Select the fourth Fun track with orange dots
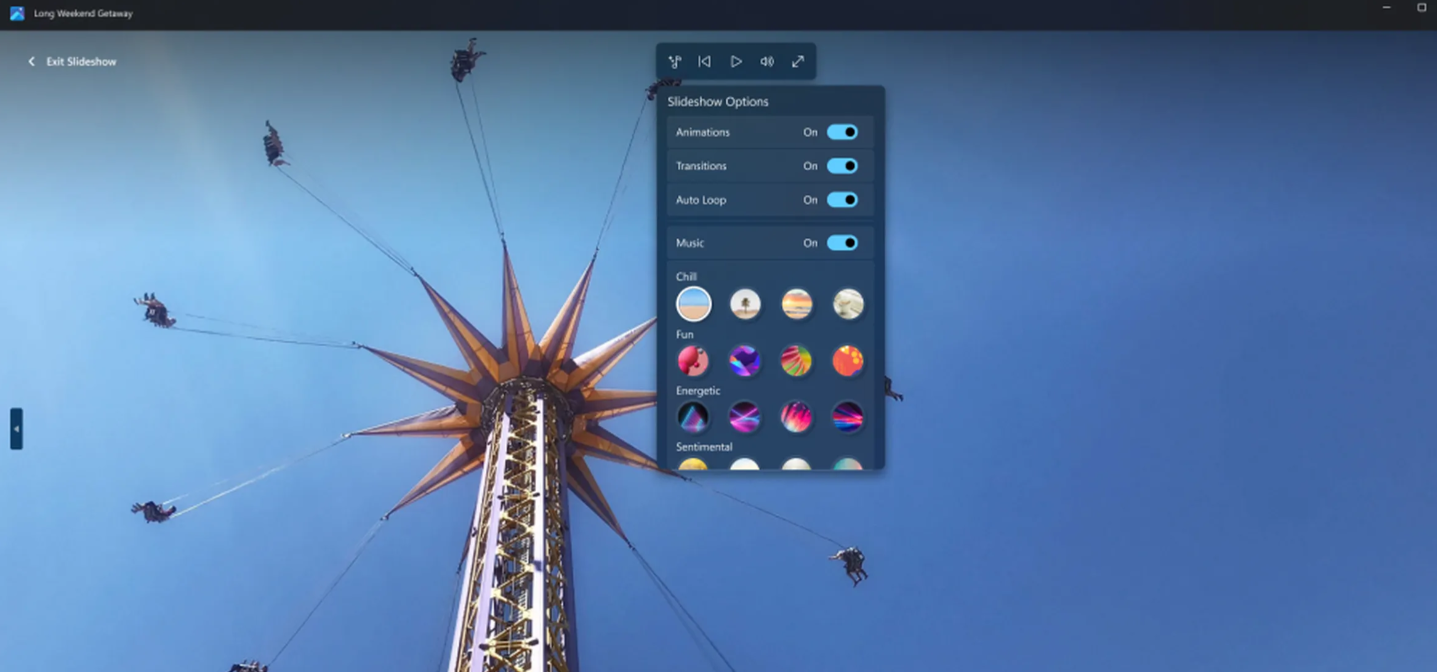Image resolution: width=1437 pixels, height=672 pixels. (848, 361)
